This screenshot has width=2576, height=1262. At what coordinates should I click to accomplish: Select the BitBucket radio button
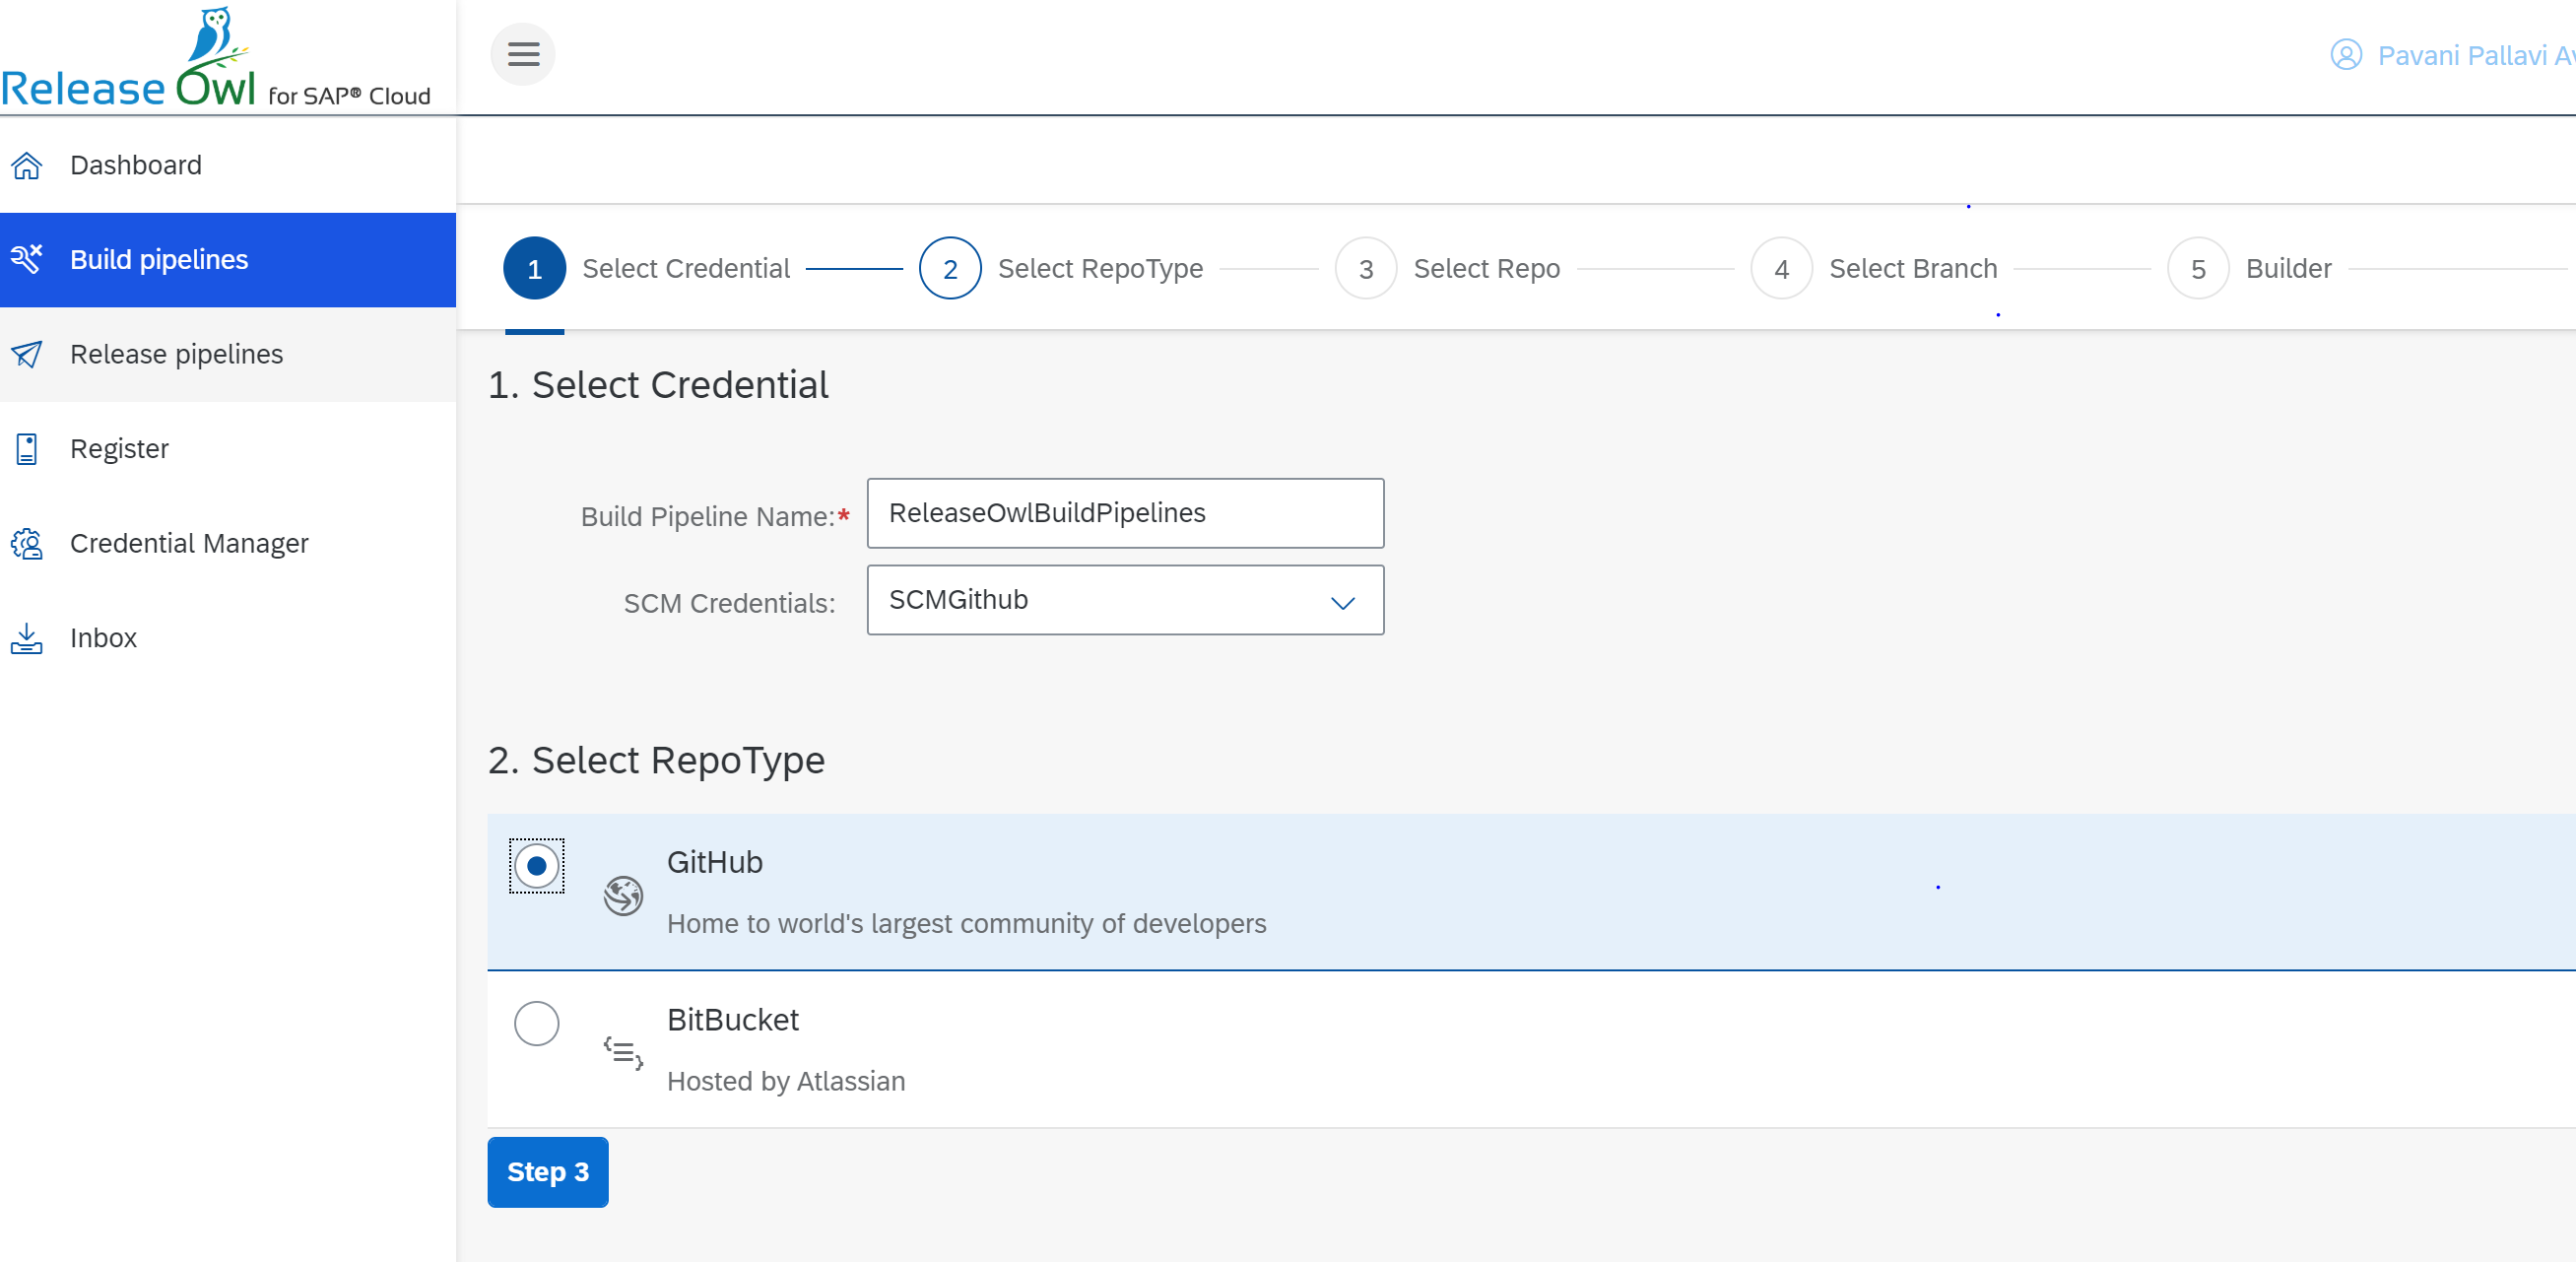click(537, 1023)
